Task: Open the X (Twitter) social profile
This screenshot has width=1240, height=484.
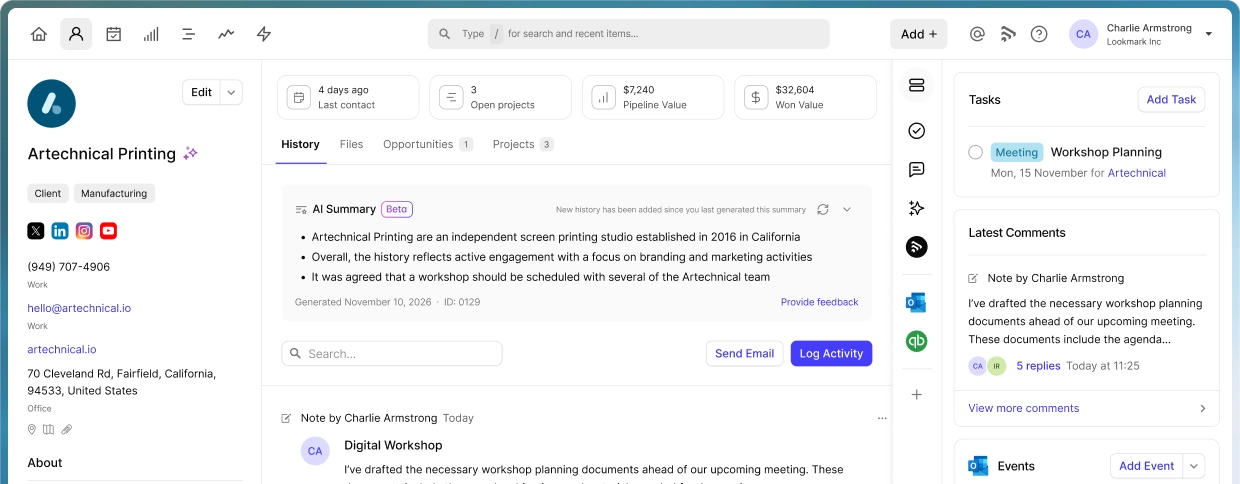Action: click(x=36, y=231)
